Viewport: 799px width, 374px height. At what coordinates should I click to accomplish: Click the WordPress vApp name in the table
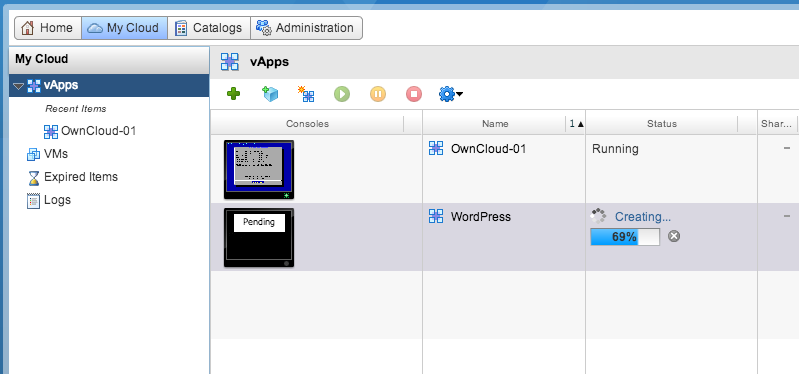(x=481, y=217)
